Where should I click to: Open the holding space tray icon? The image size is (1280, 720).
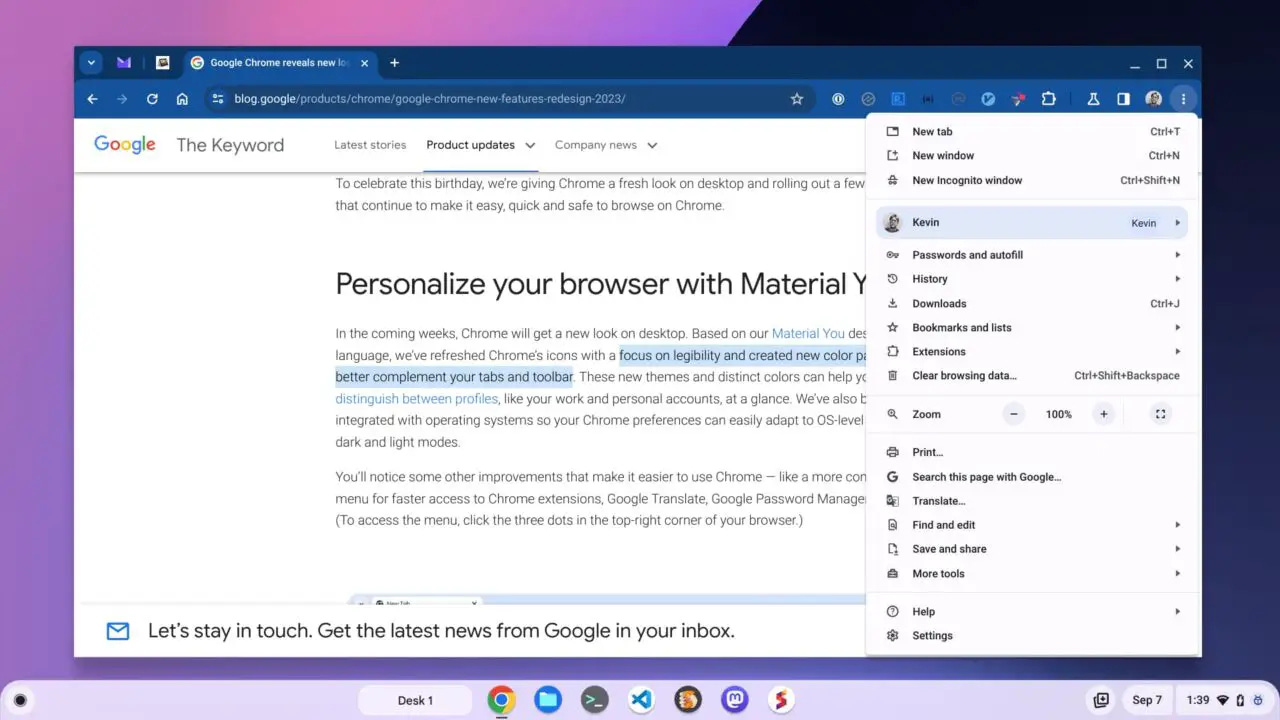1101,701
